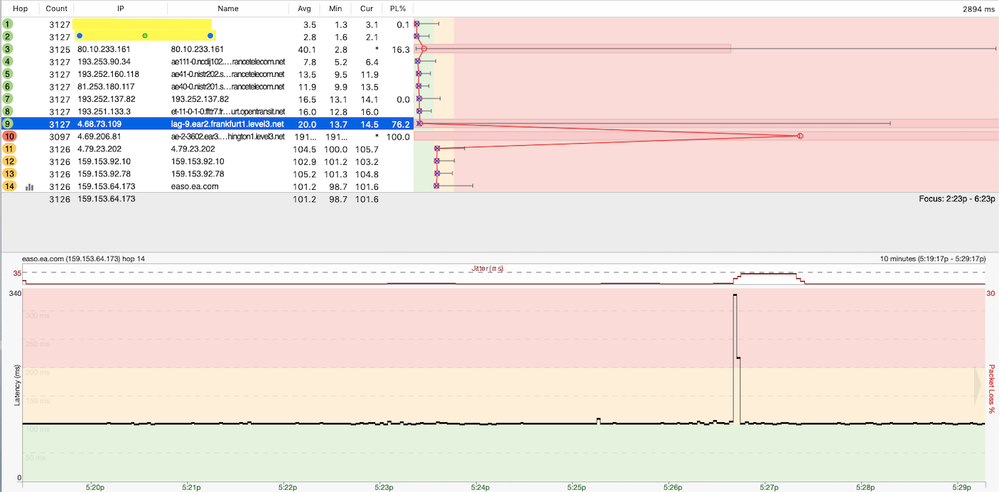This screenshot has height=492, width=999.
Task: Click the PL% column header
Action: tap(399, 8)
